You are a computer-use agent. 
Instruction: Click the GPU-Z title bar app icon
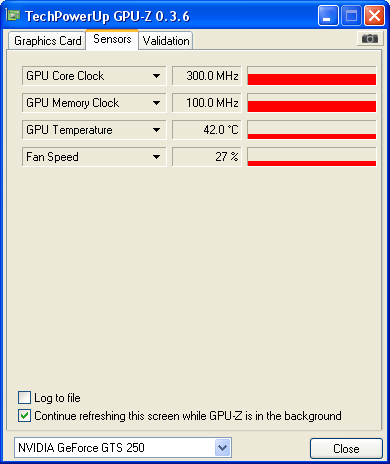point(13,15)
